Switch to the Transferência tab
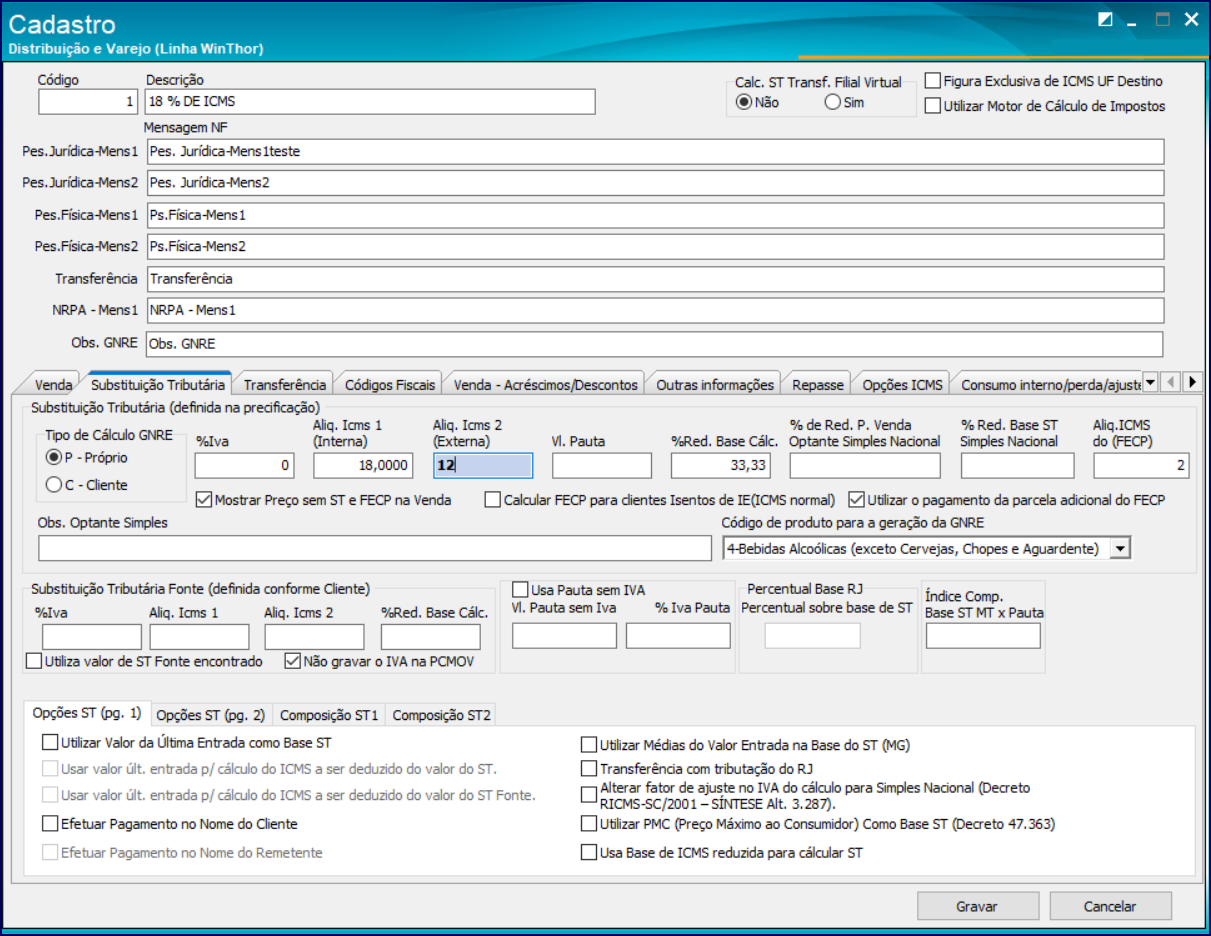This screenshot has width=1211, height=936. tap(285, 384)
